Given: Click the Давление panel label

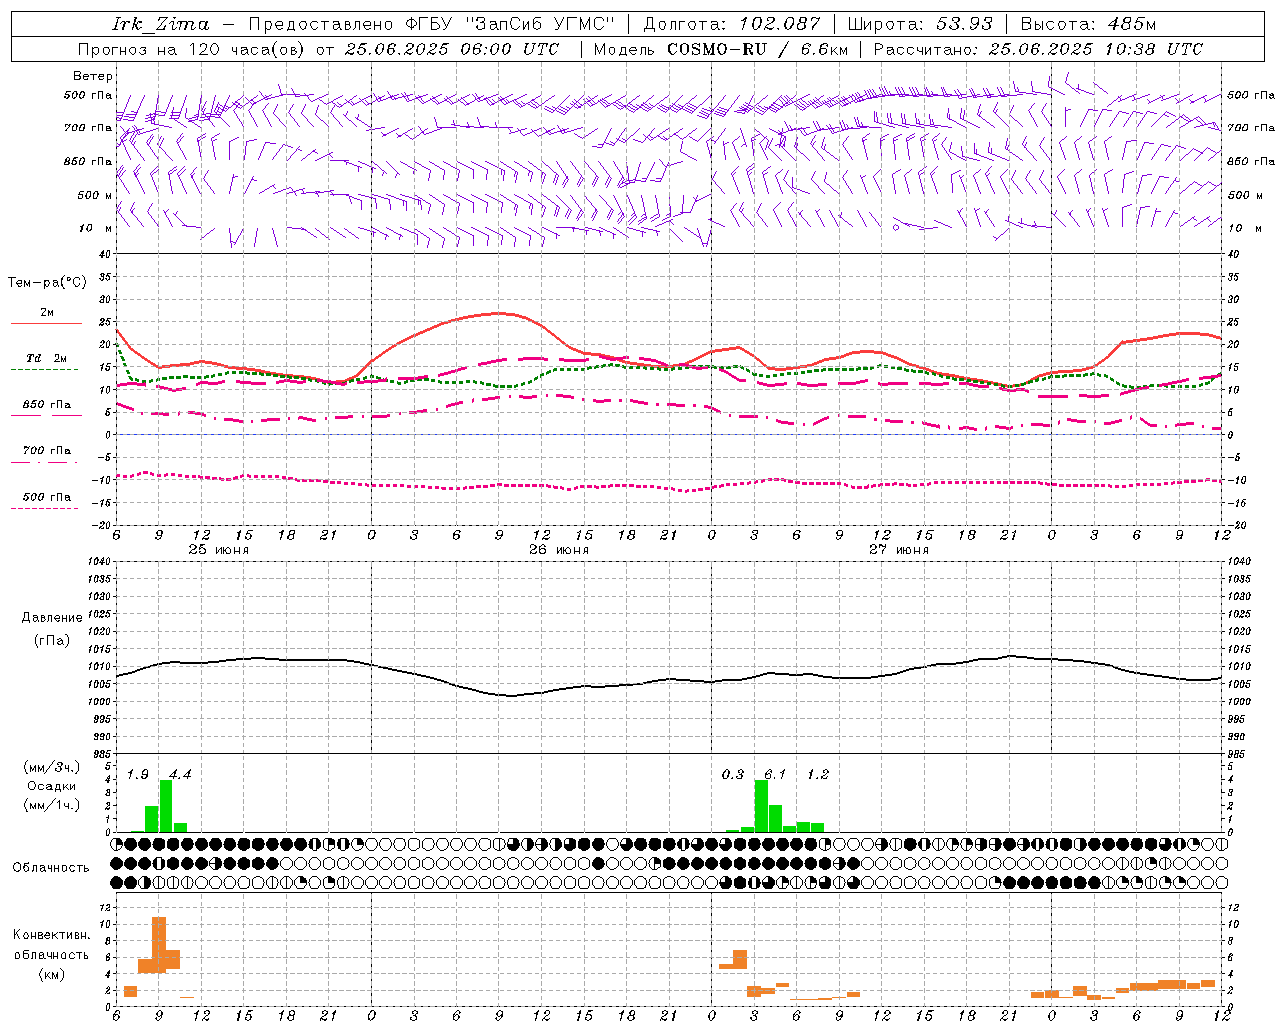Looking at the screenshot, I should coord(52,618).
